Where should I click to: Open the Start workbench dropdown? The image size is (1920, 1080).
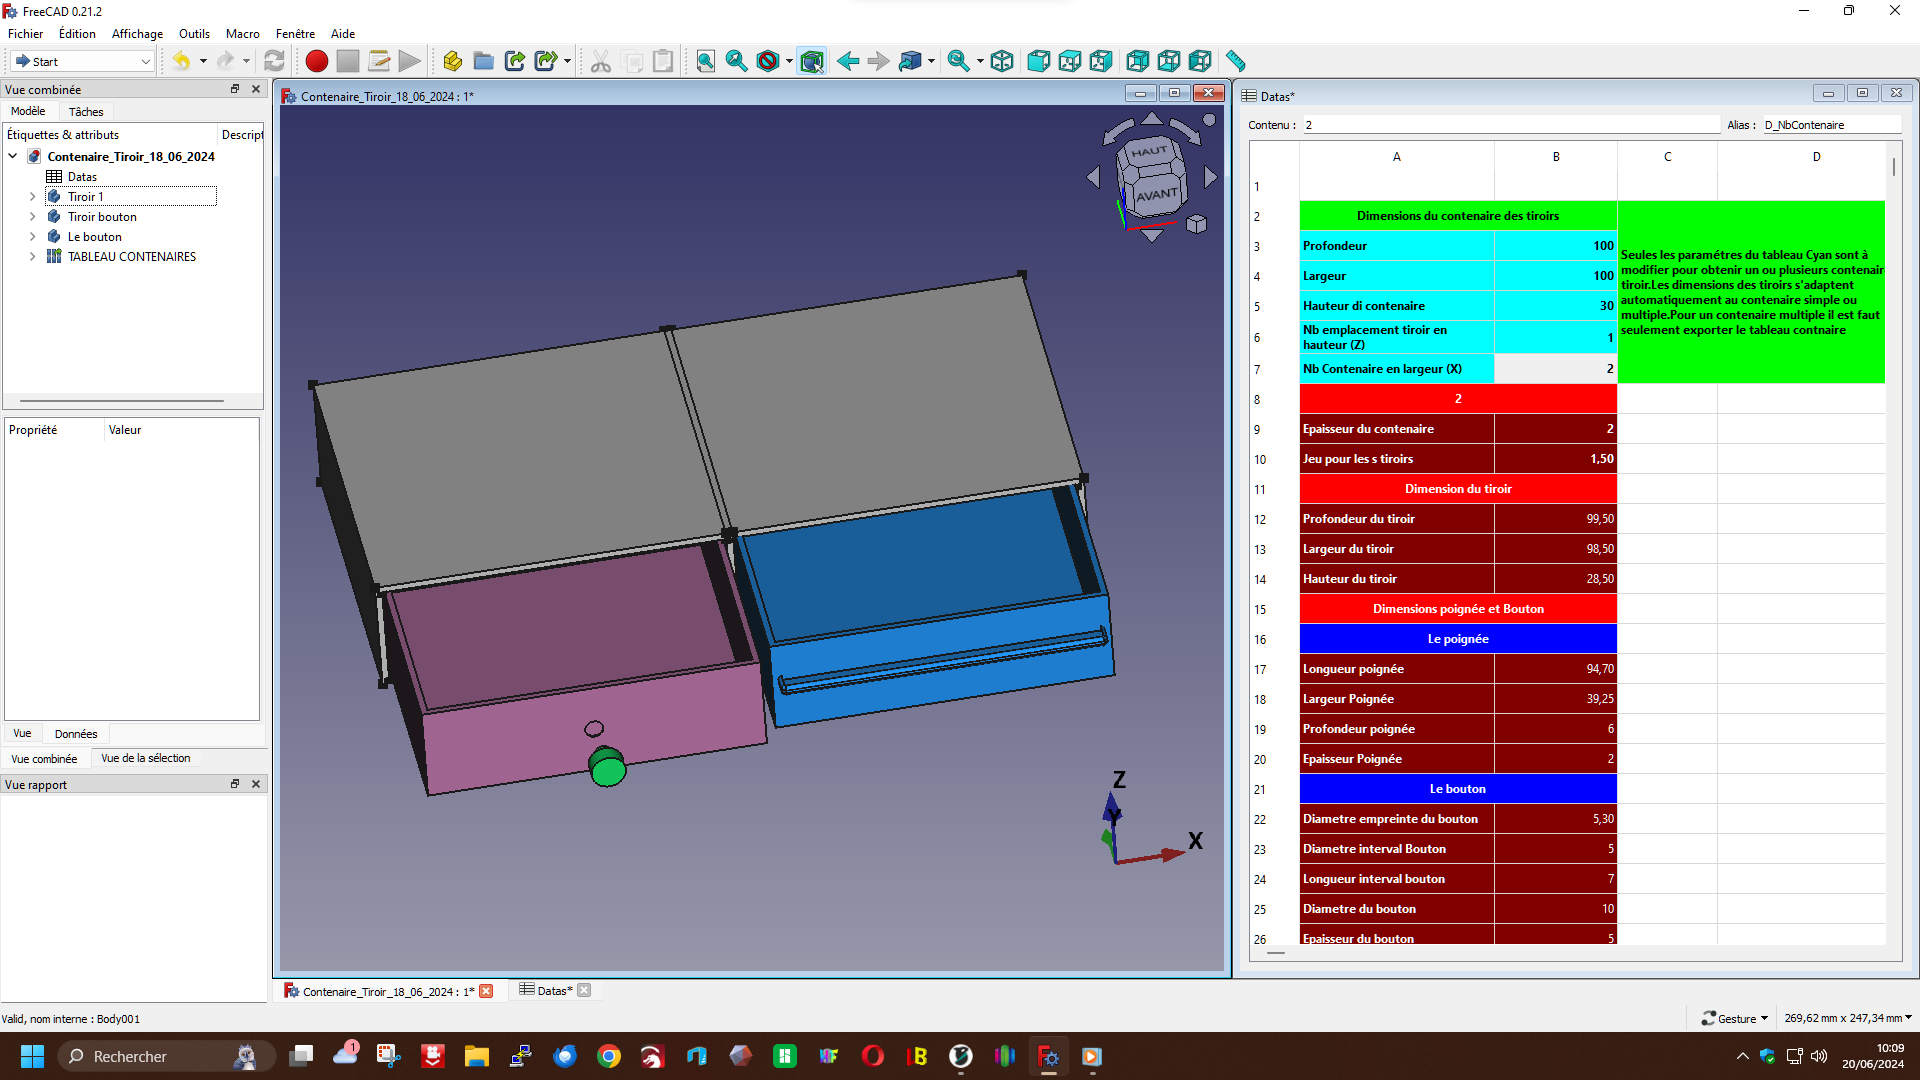pos(82,61)
